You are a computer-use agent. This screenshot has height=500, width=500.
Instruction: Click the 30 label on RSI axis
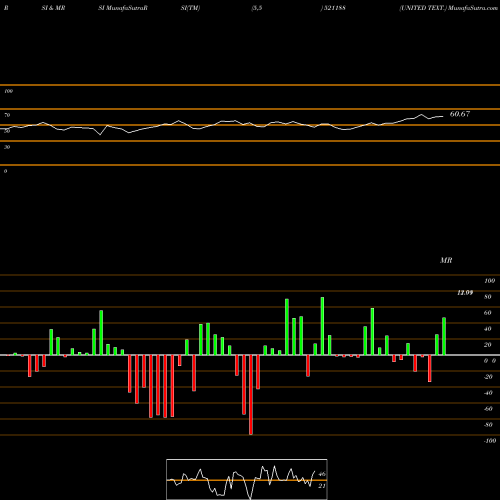click(x=7, y=147)
